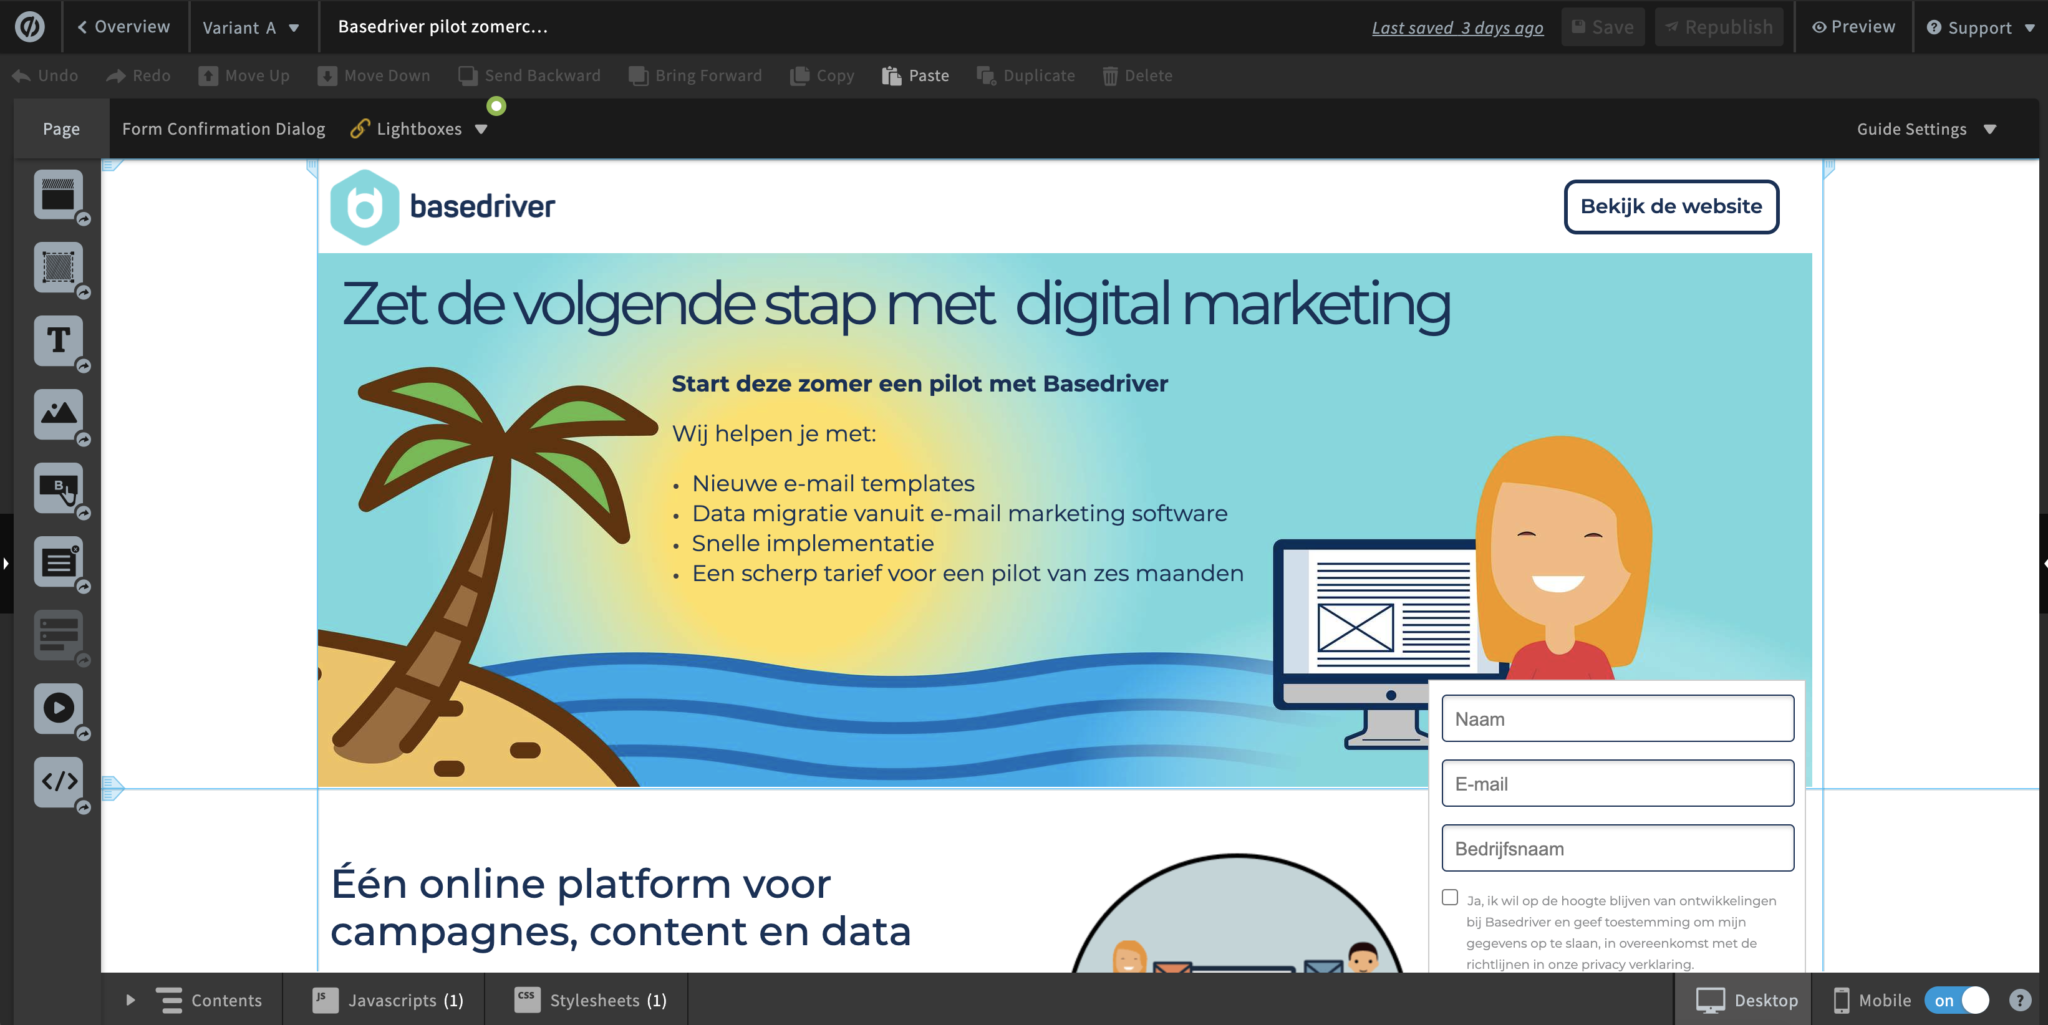Click Bring Forward in the toolbar
Screen dimensions: 2048x1025
(x=695, y=76)
